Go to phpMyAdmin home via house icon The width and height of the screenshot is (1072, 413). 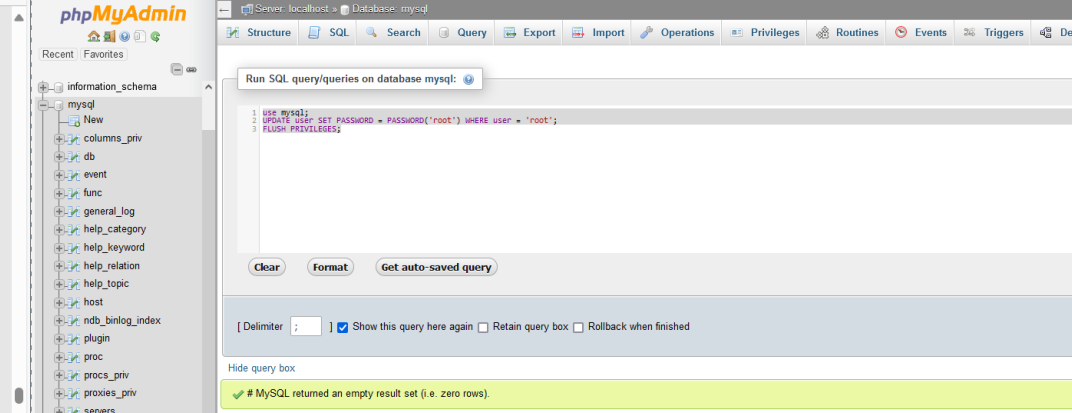94,37
